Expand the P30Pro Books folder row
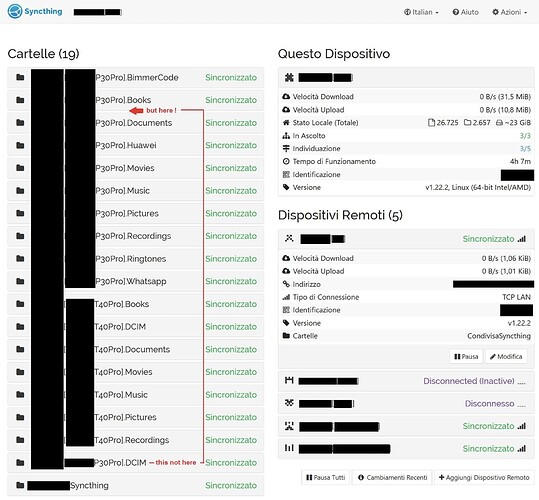 [x=135, y=100]
